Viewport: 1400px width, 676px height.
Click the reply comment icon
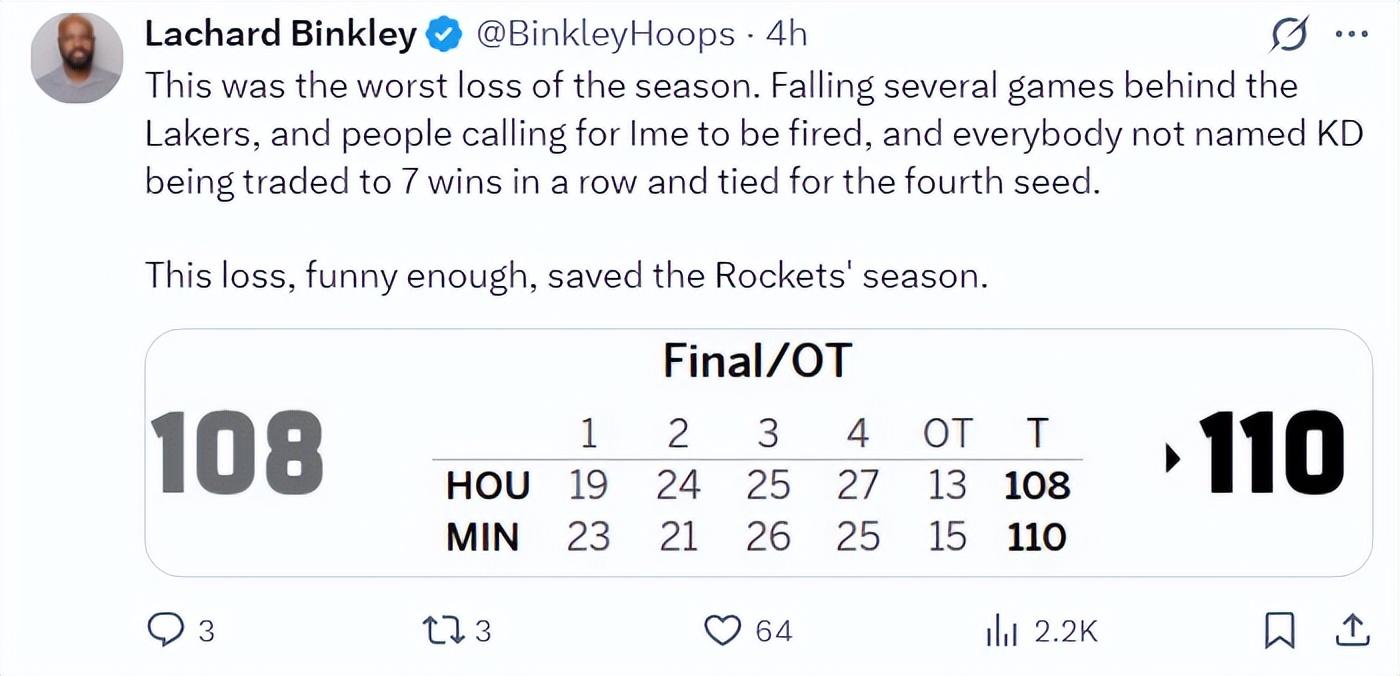pos(164,630)
